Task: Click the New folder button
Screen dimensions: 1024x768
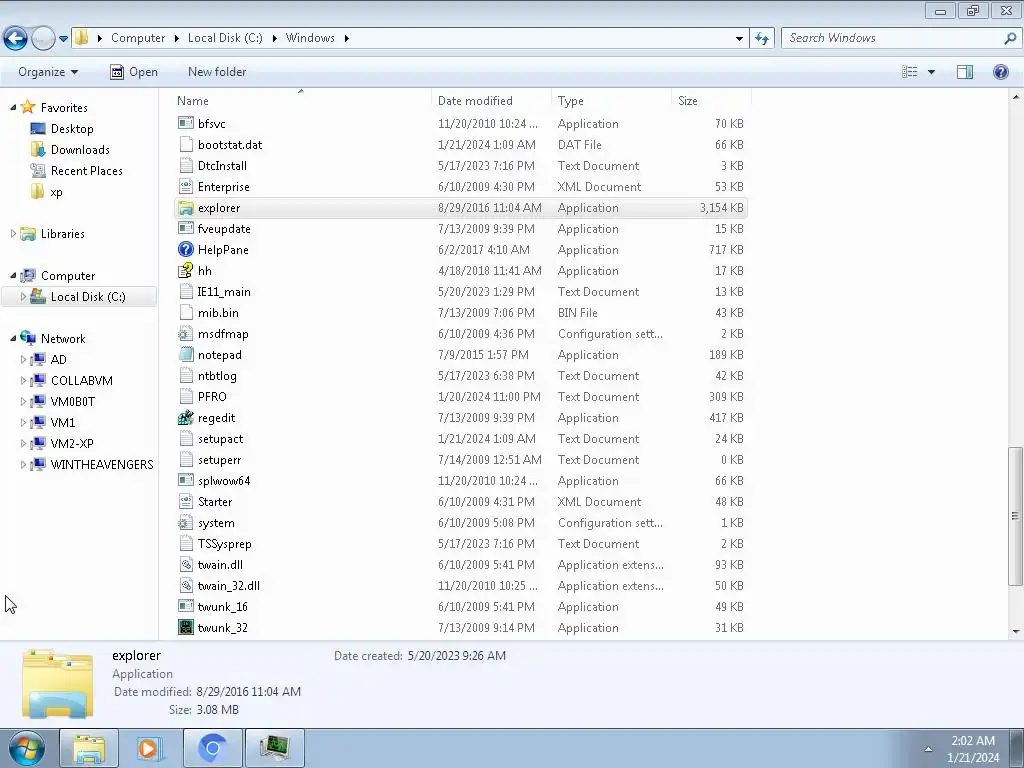Action: pos(217,72)
